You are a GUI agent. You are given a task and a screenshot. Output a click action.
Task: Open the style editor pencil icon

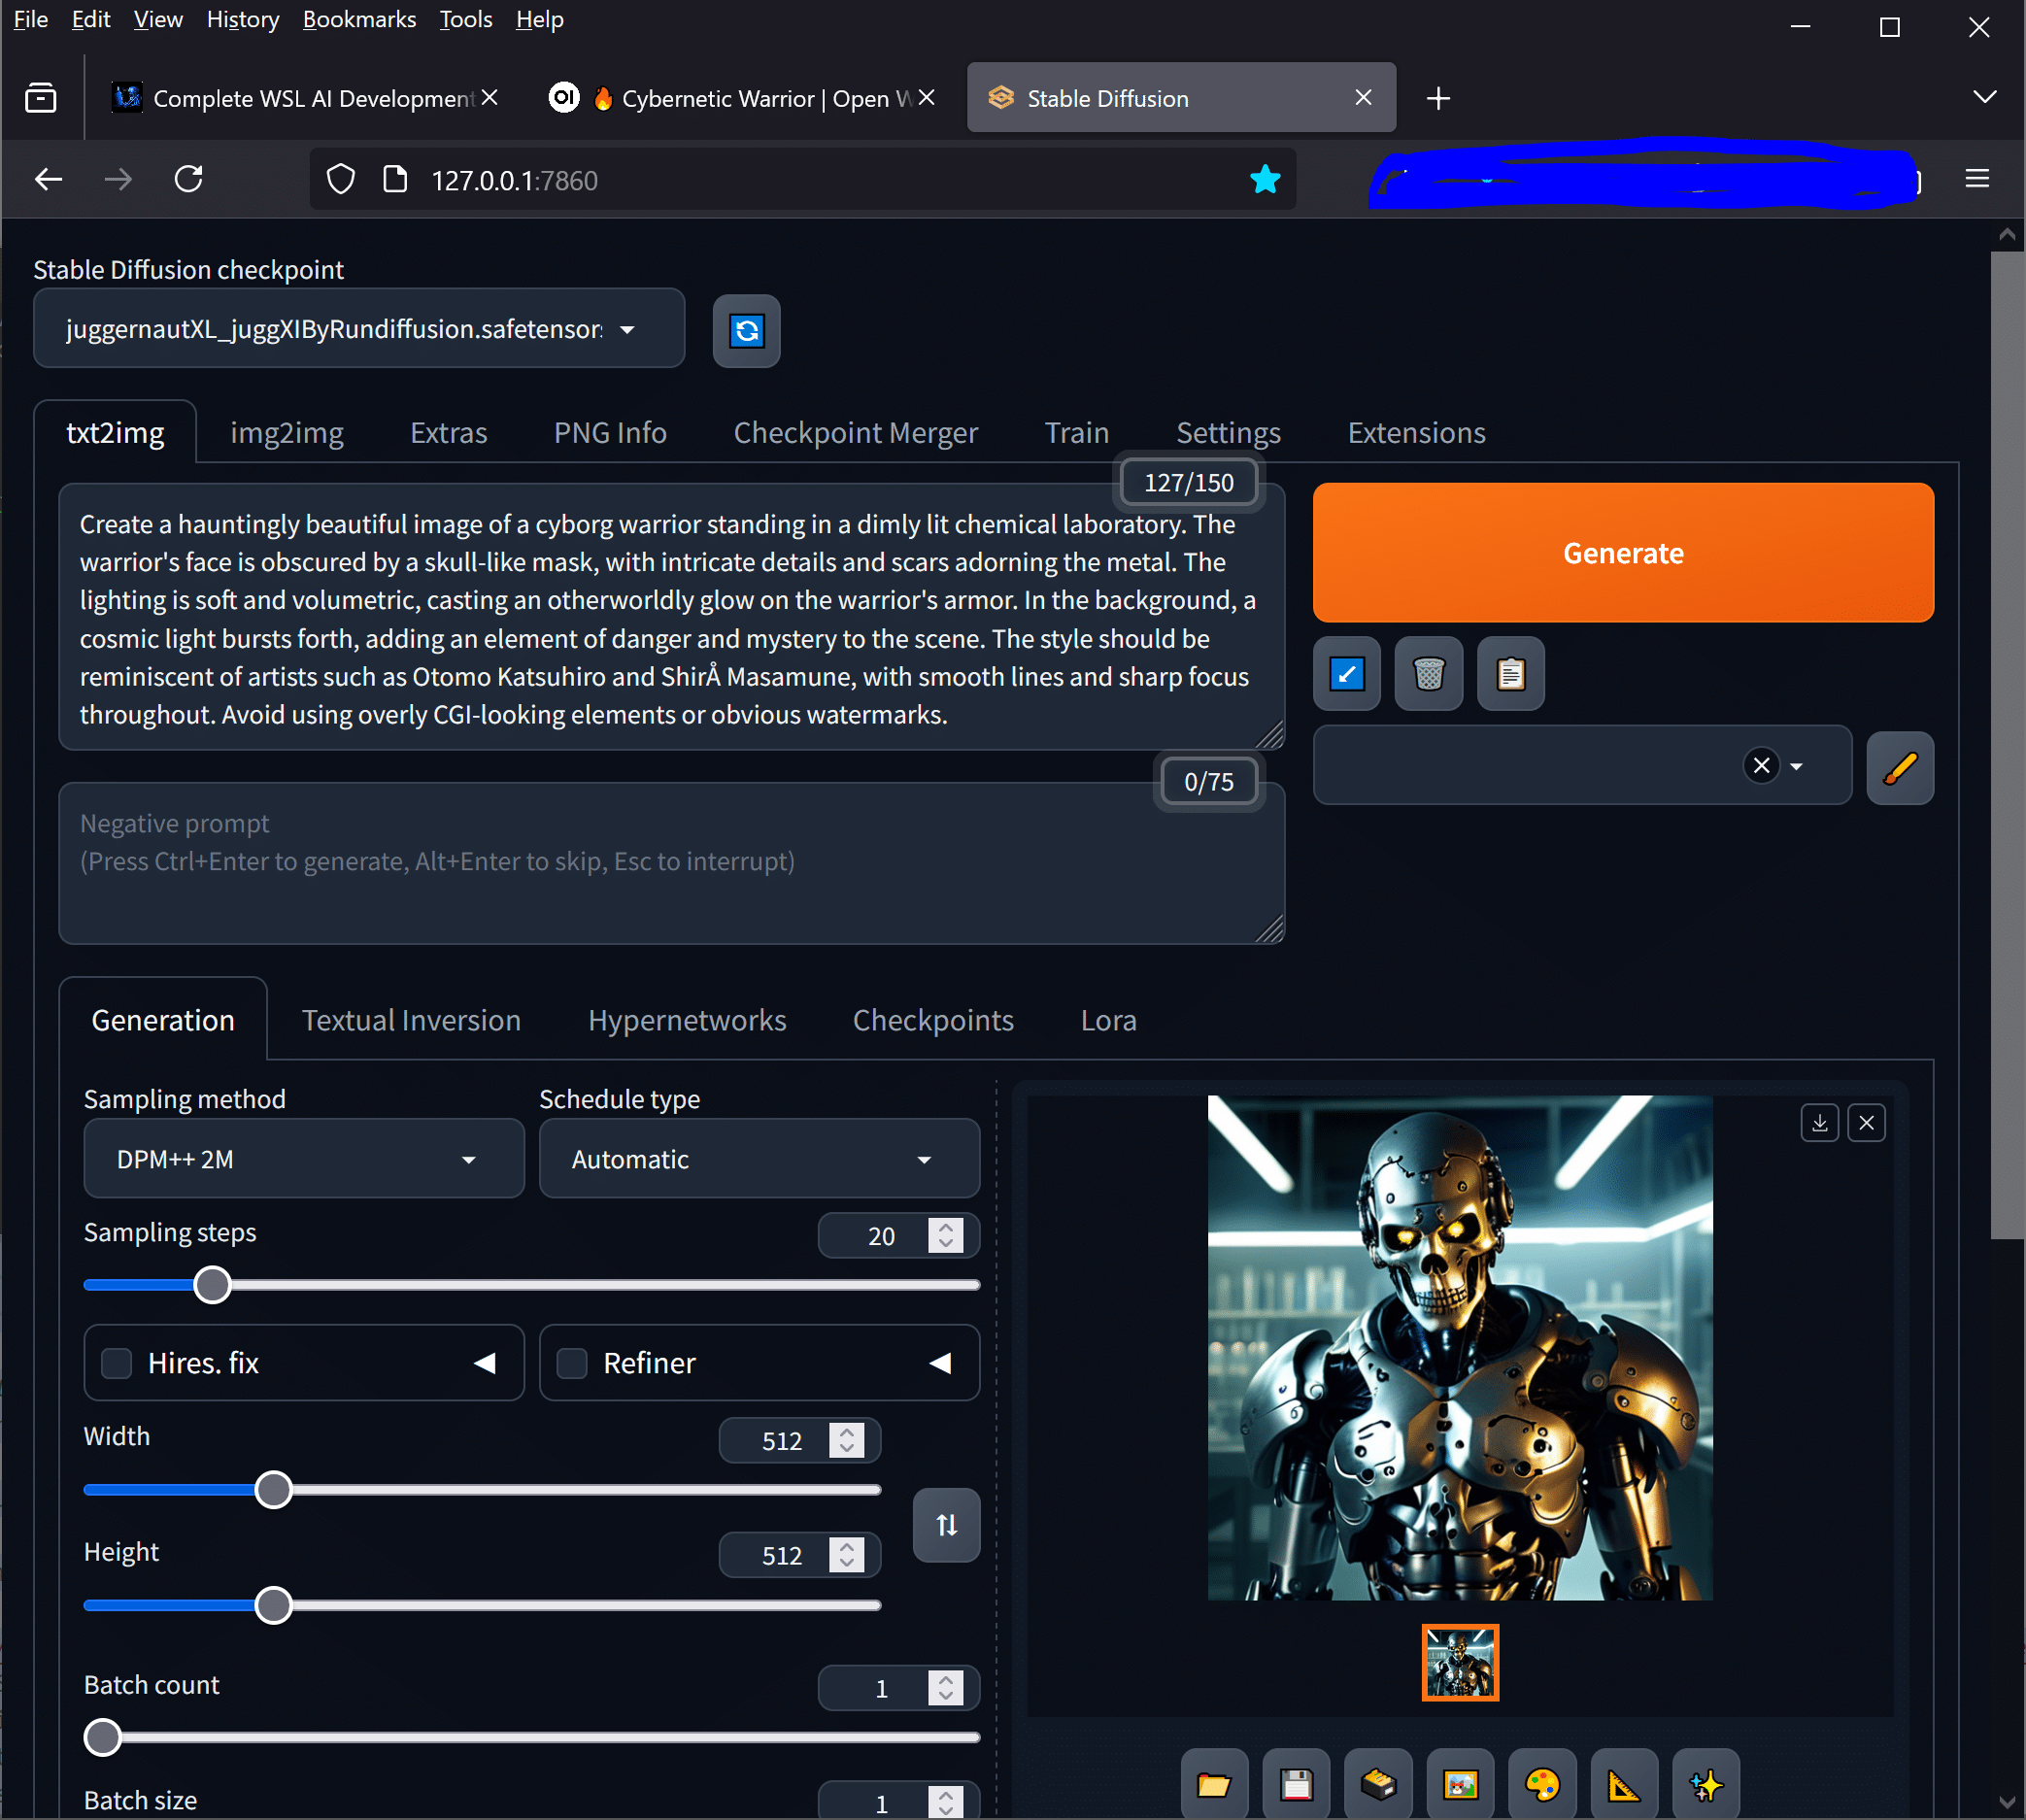tap(1899, 768)
